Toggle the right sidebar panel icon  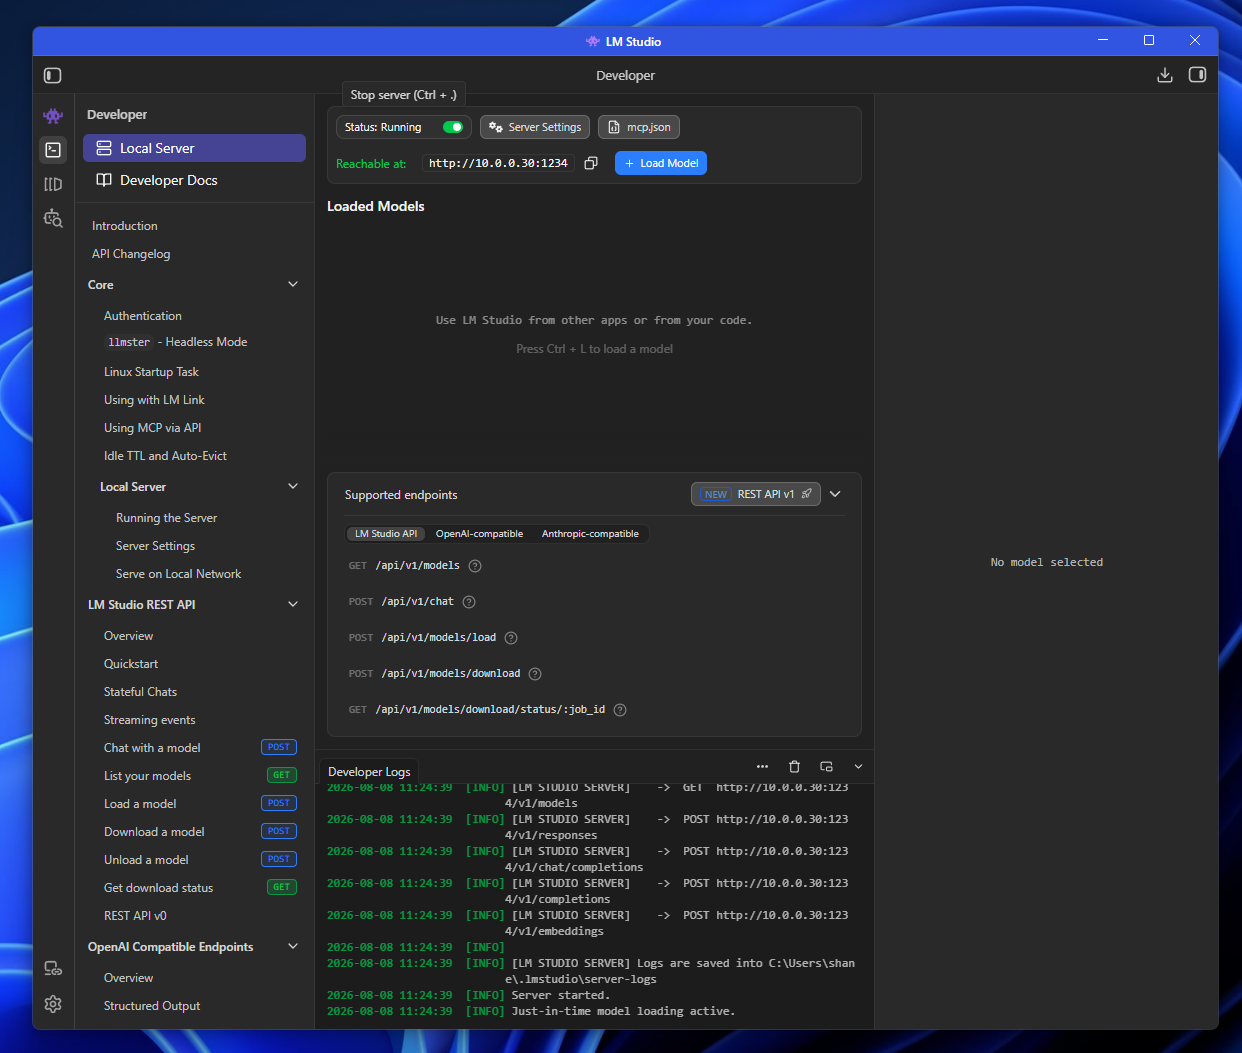pos(1197,75)
